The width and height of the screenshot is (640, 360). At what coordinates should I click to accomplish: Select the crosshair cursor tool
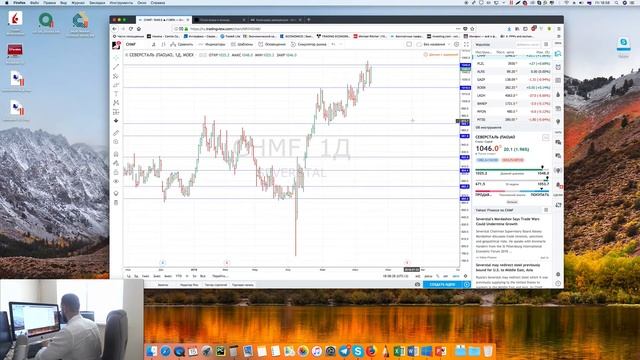click(x=116, y=58)
